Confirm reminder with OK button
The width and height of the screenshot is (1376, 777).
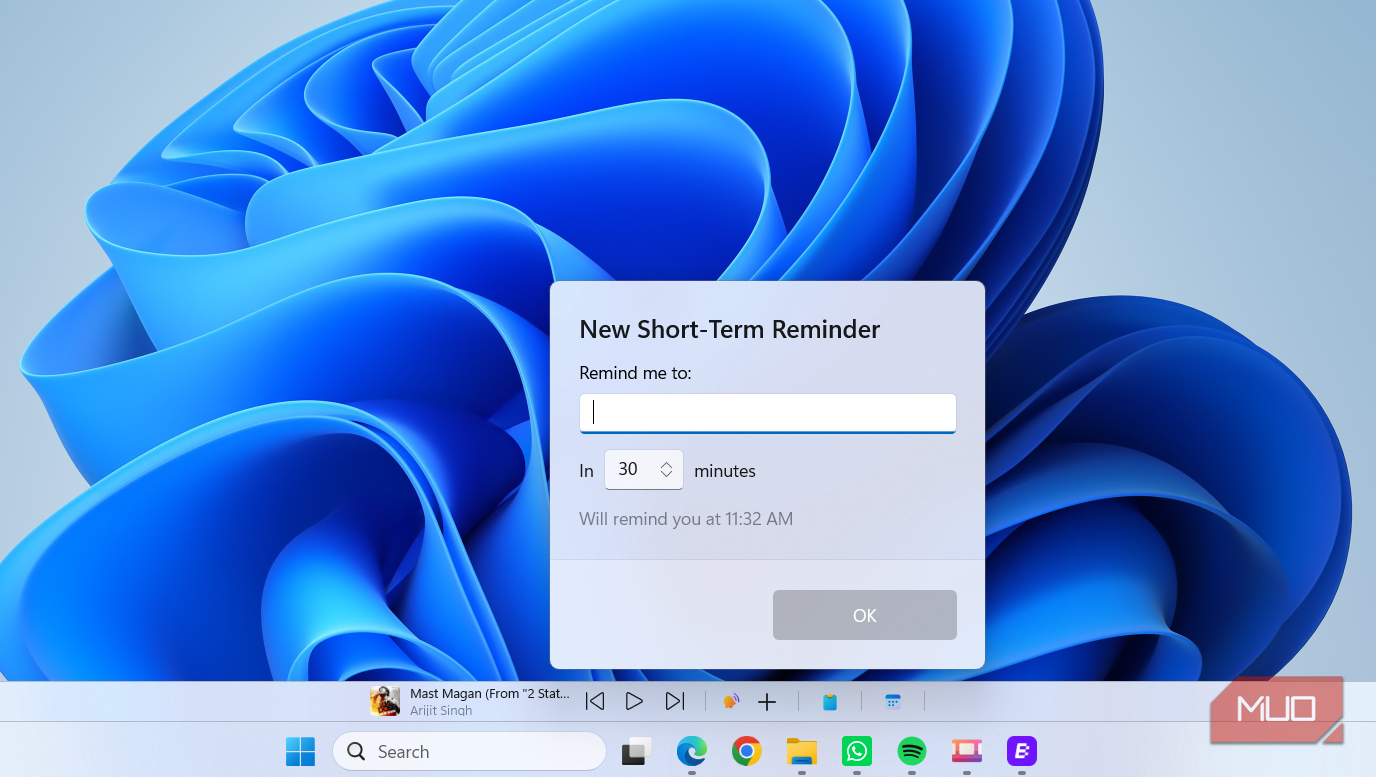[865, 615]
